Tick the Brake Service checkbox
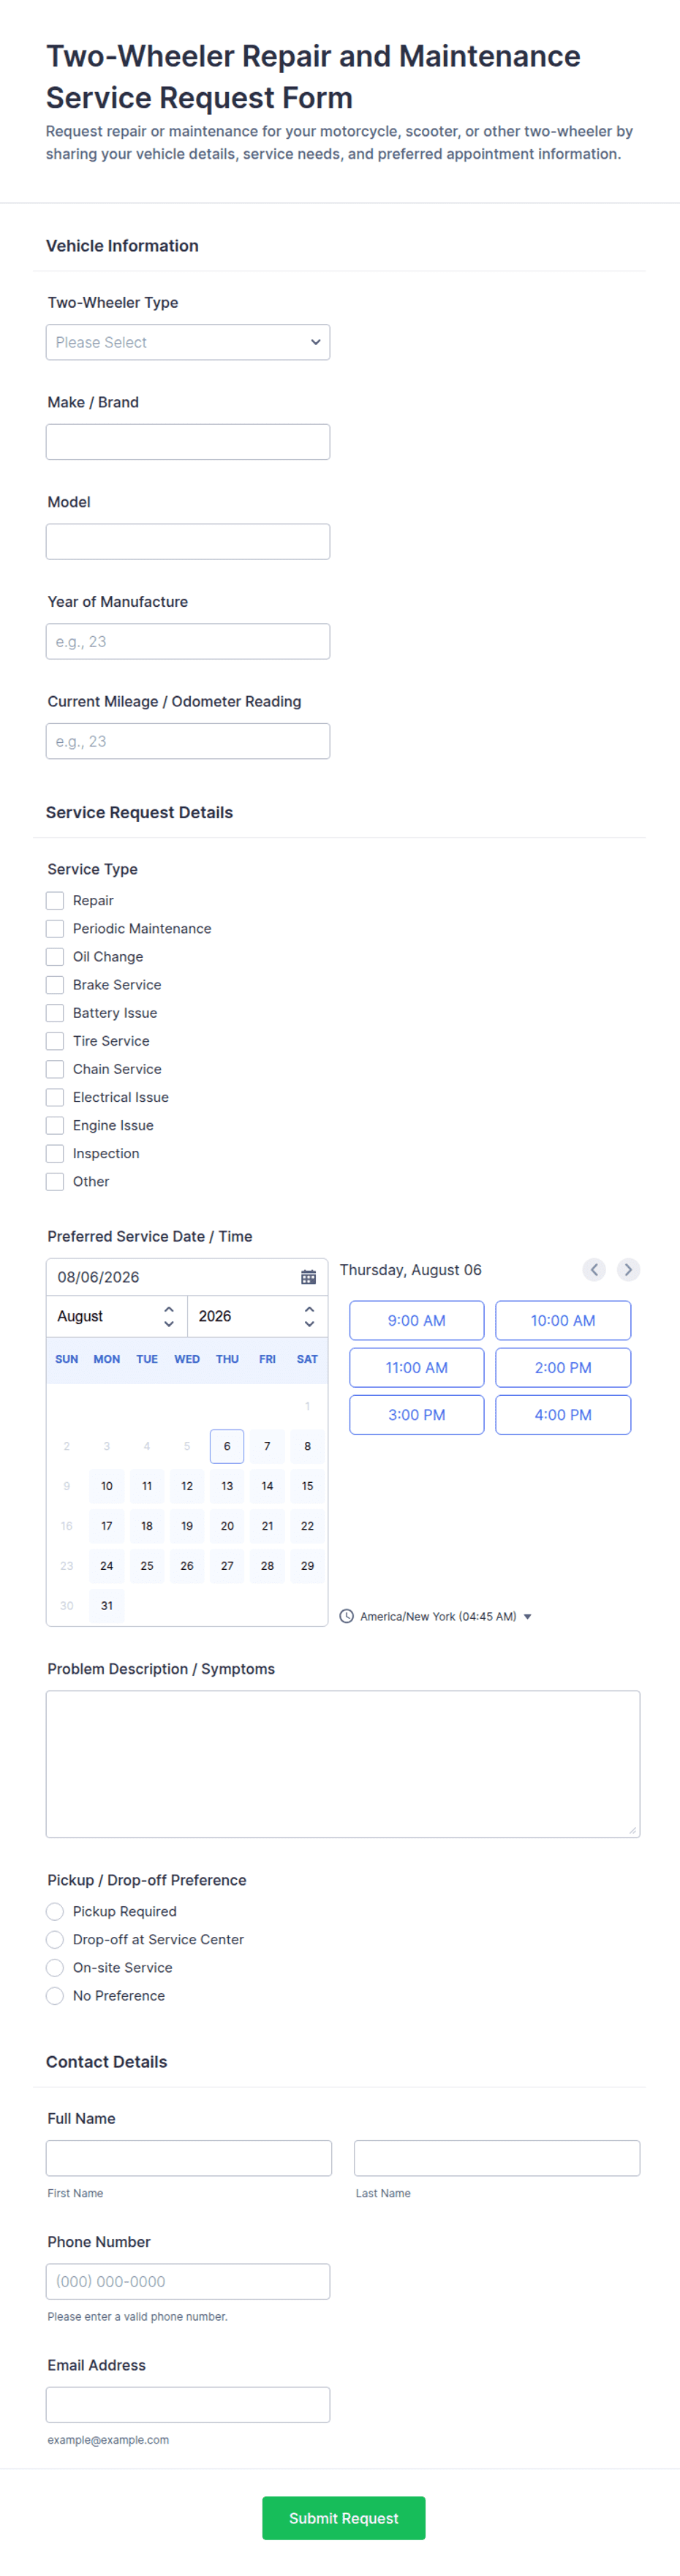Image resolution: width=680 pixels, height=2576 pixels. click(x=55, y=985)
